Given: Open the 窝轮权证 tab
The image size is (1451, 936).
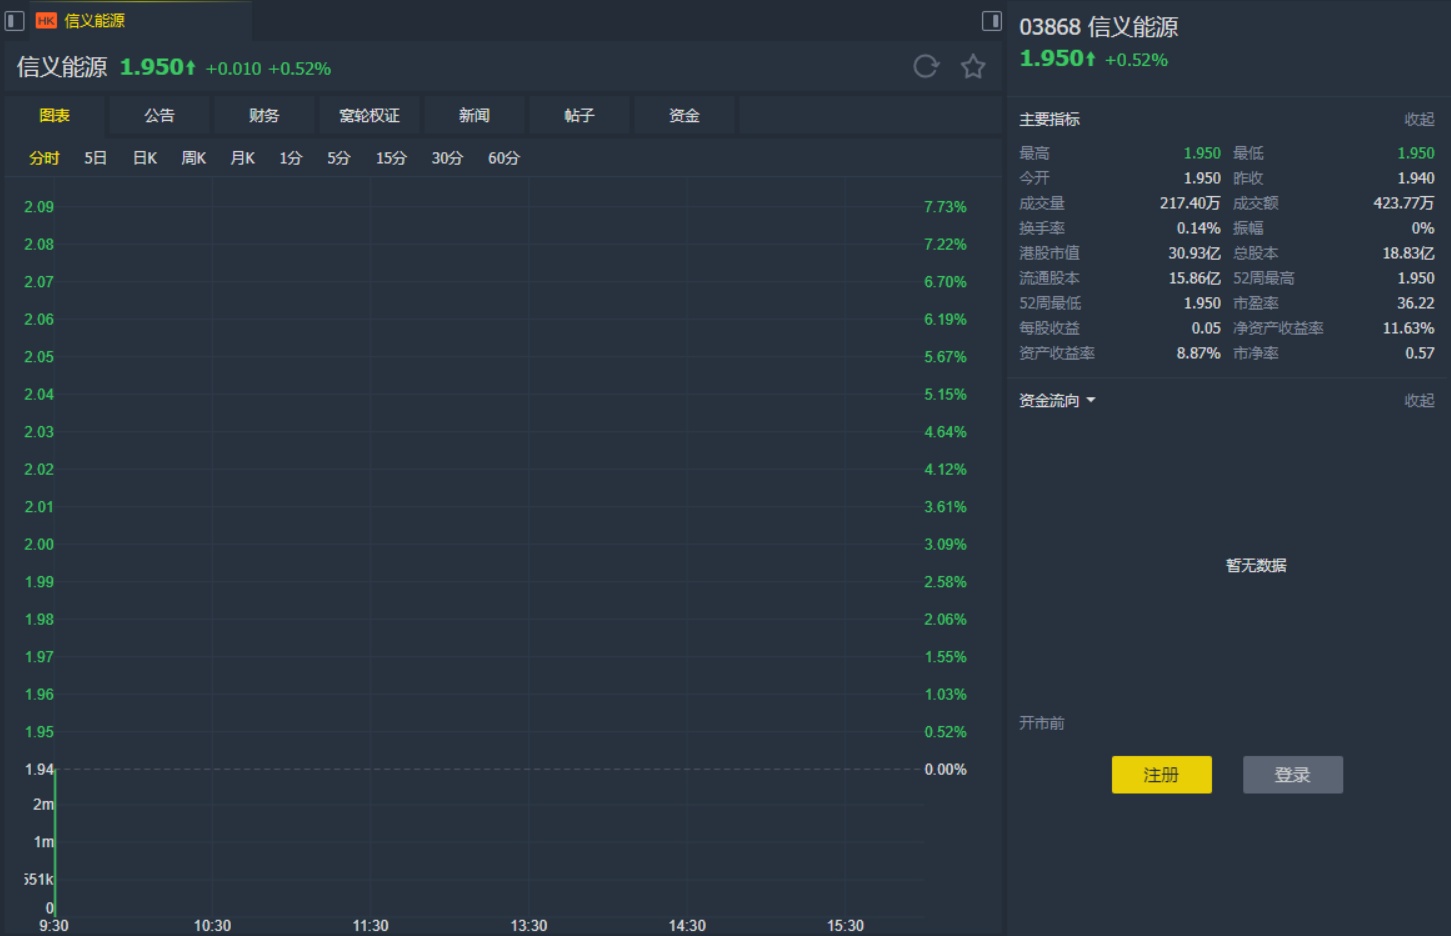Looking at the screenshot, I should tap(369, 115).
